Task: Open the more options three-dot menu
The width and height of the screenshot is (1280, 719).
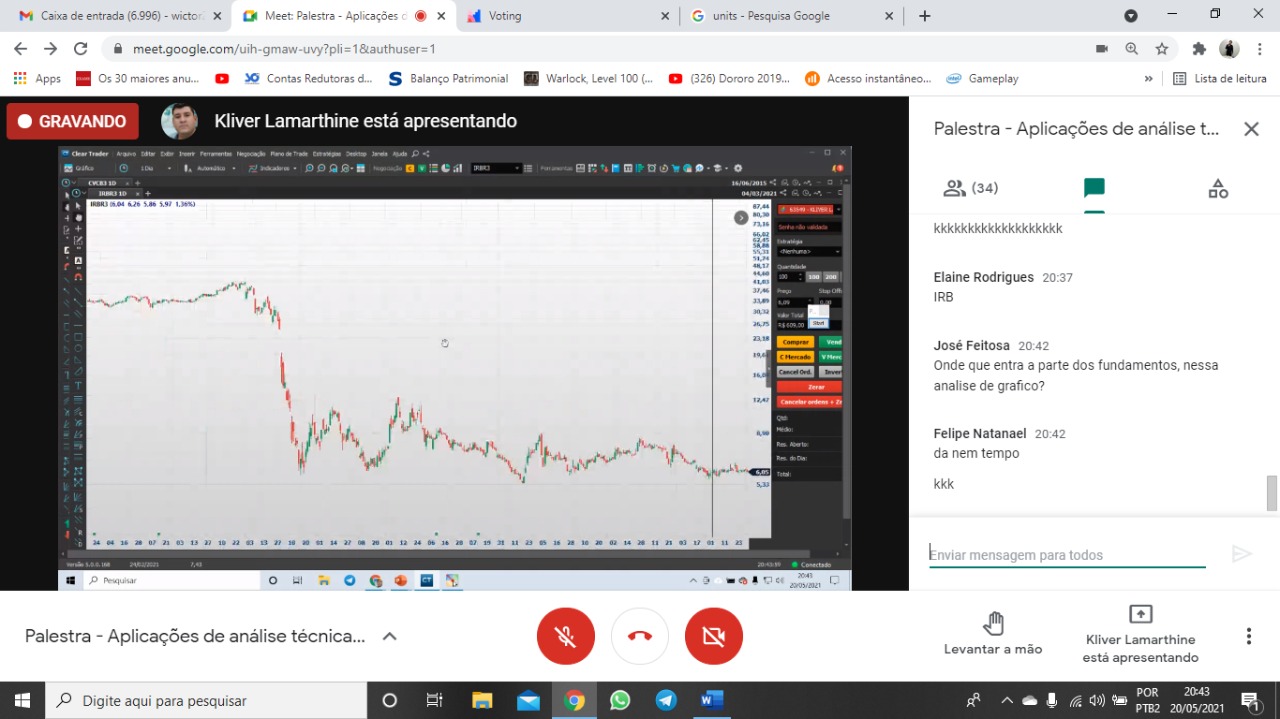Action: coord(1248,636)
